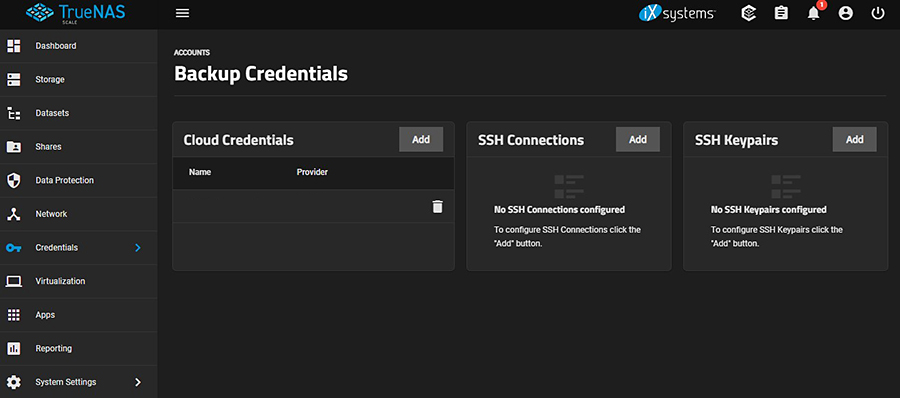This screenshot has width=900, height=398.
Task: Open the Storage menu item
Action: (50, 79)
